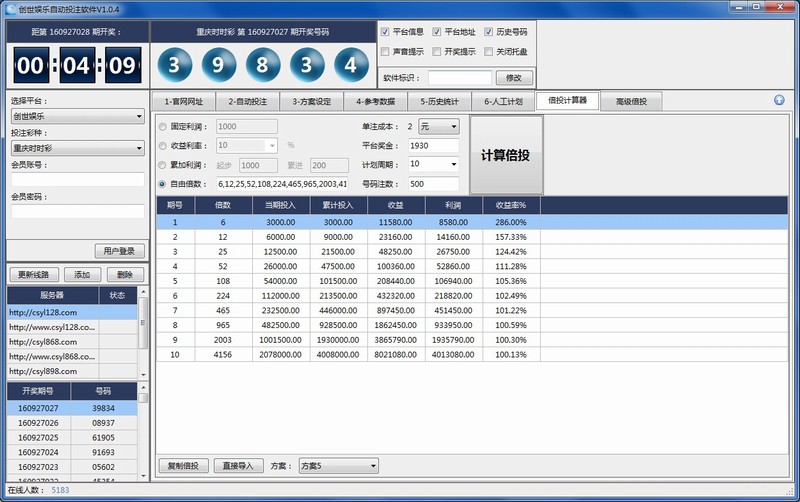Click the 用户登录 button

click(x=119, y=251)
